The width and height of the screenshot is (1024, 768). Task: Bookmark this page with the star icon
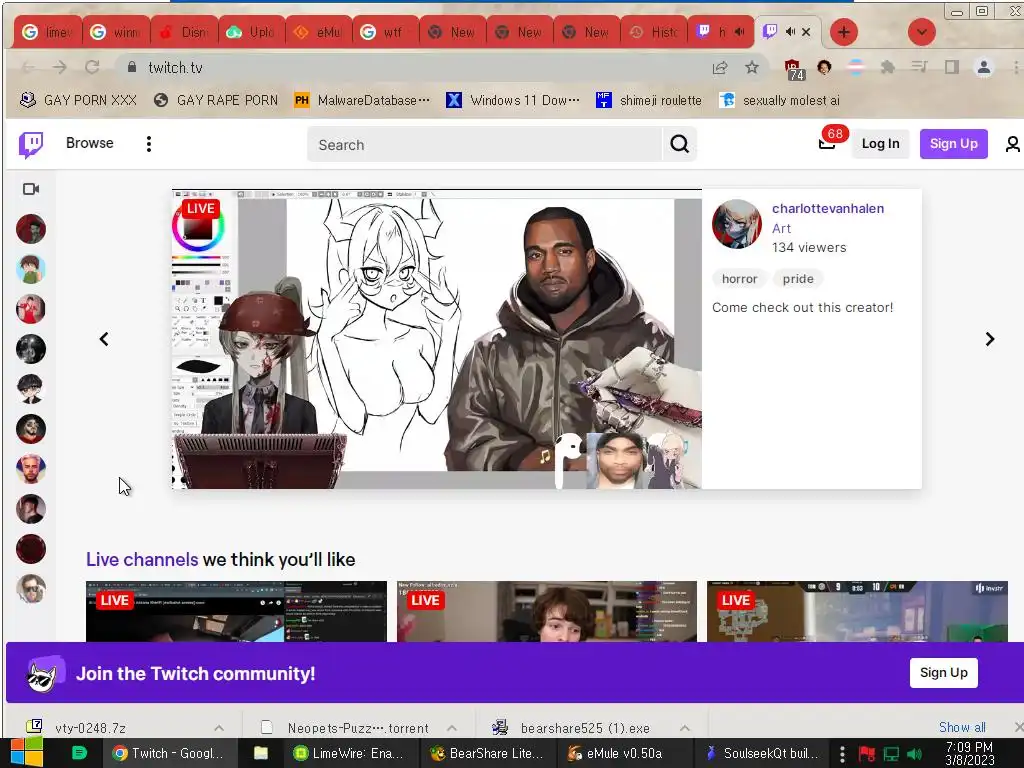(x=752, y=67)
